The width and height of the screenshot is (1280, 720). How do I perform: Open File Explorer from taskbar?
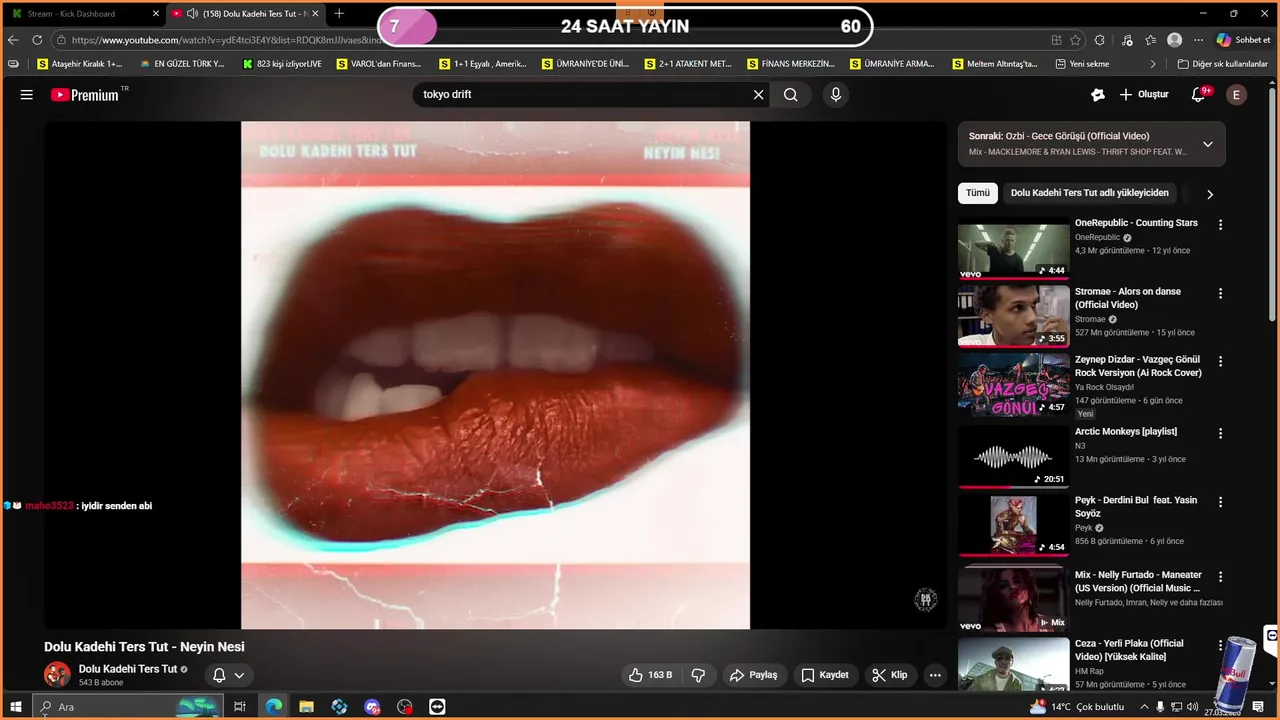coord(306,707)
